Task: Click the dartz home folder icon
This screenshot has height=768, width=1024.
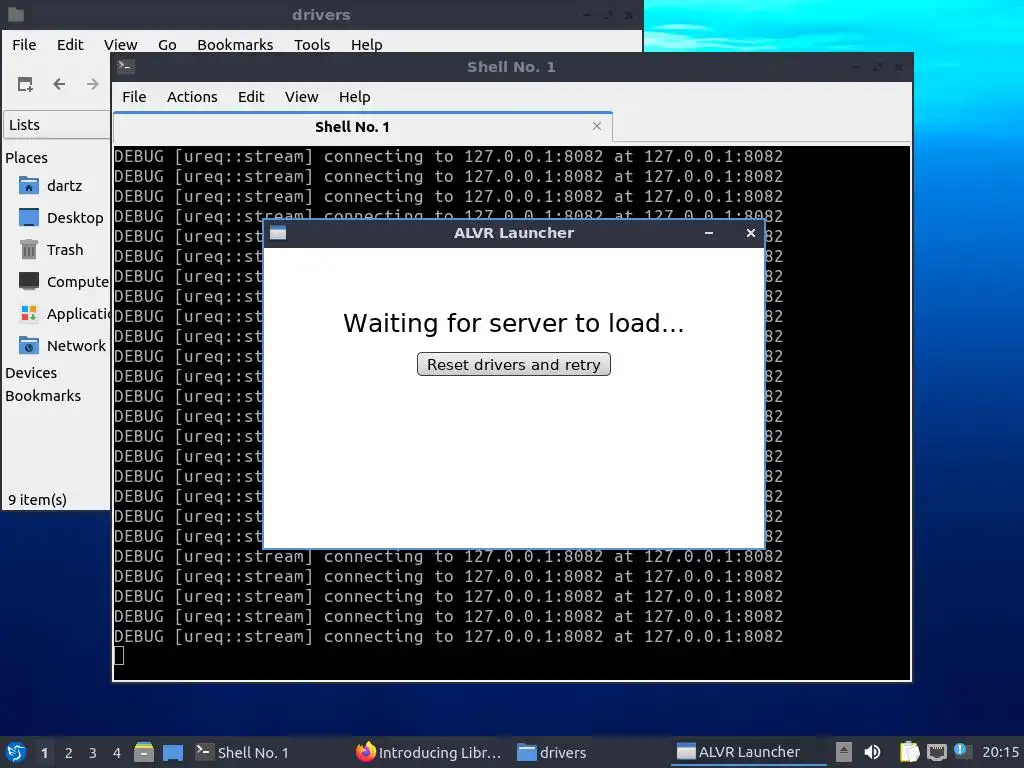Action: [x=29, y=186]
